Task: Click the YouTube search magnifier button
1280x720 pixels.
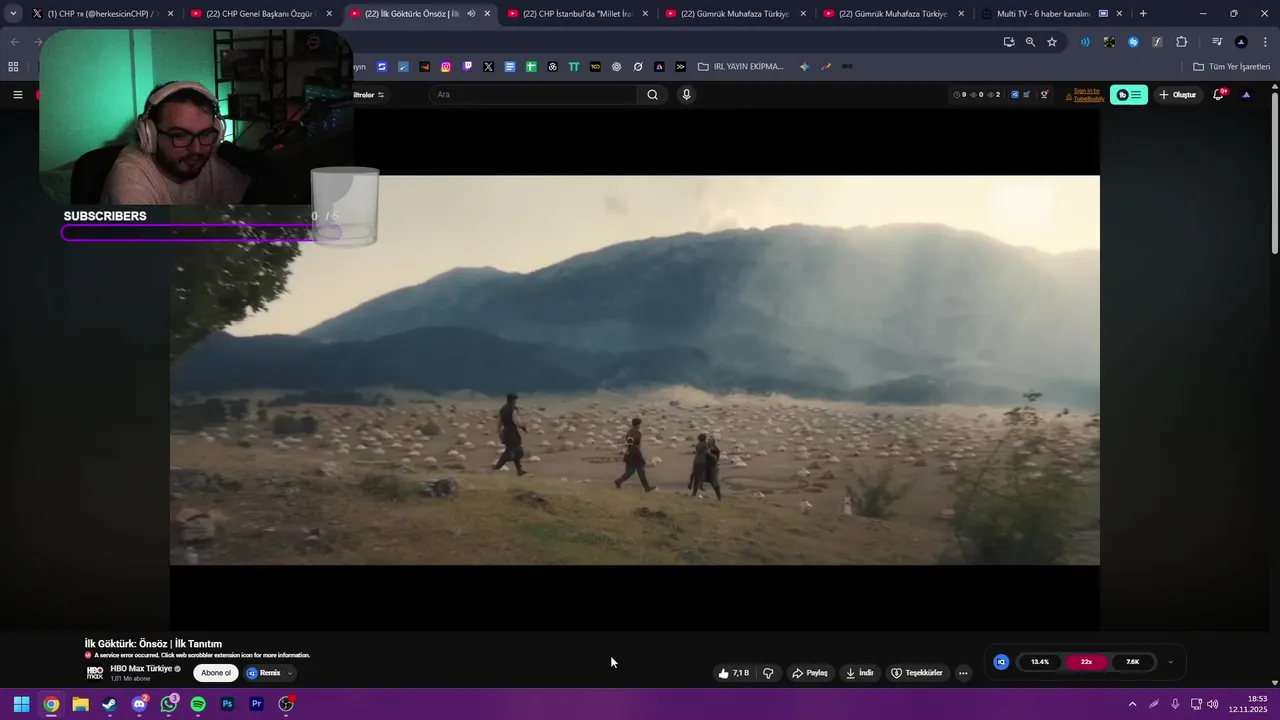Action: (652, 95)
